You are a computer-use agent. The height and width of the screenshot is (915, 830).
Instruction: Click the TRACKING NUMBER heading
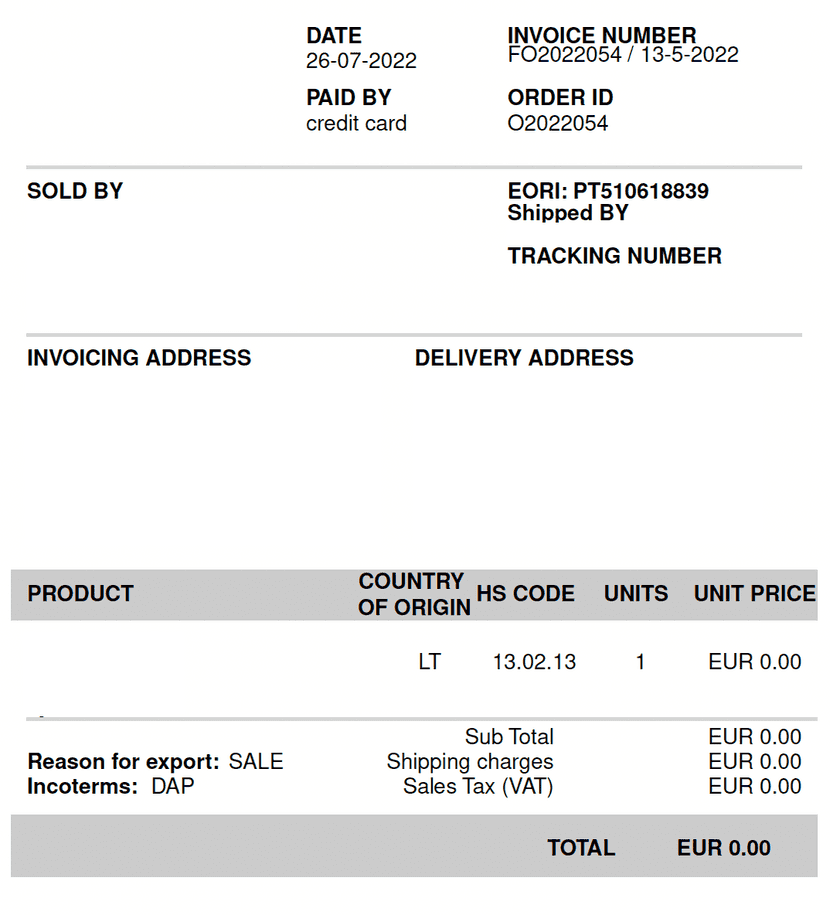pyautogui.click(x=614, y=256)
